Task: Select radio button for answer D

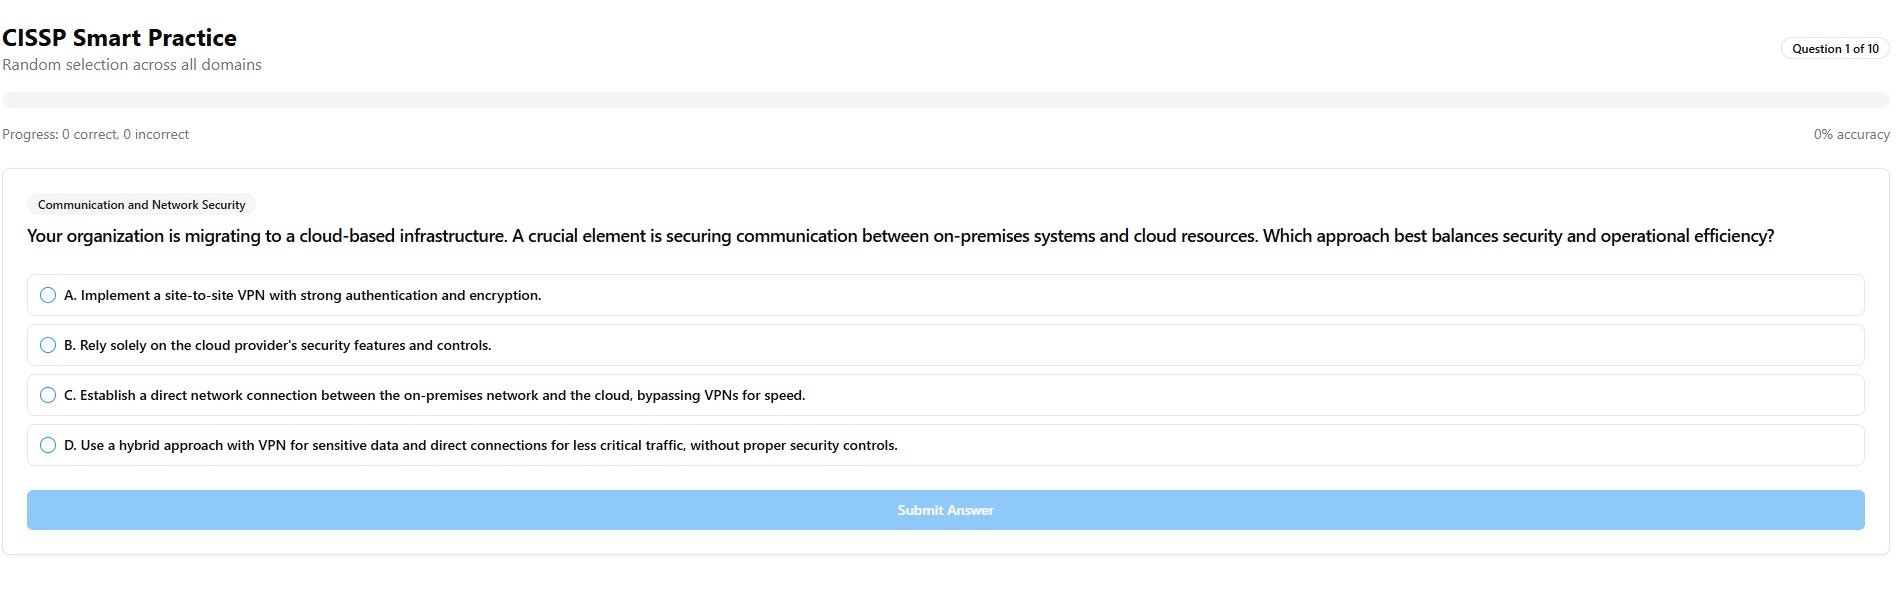Action: coord(48,445)
